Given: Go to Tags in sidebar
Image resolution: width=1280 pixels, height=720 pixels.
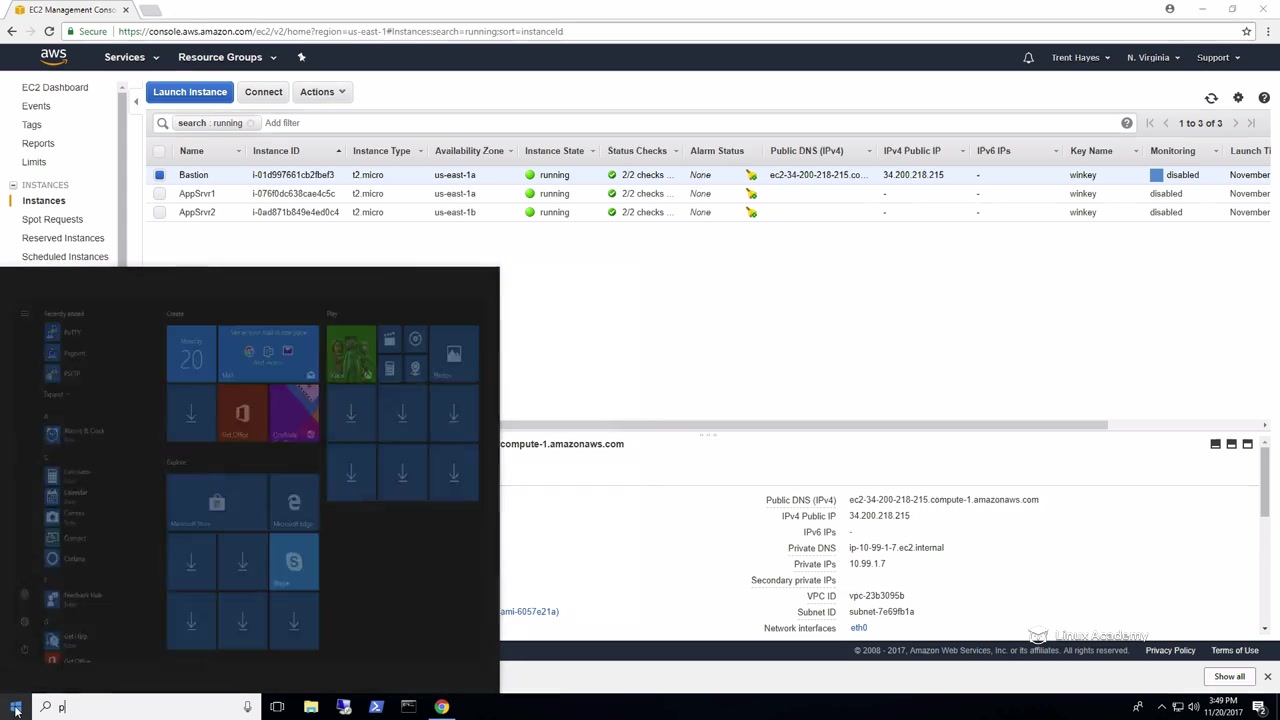Looking at the screenshot, I should (32, 125).
